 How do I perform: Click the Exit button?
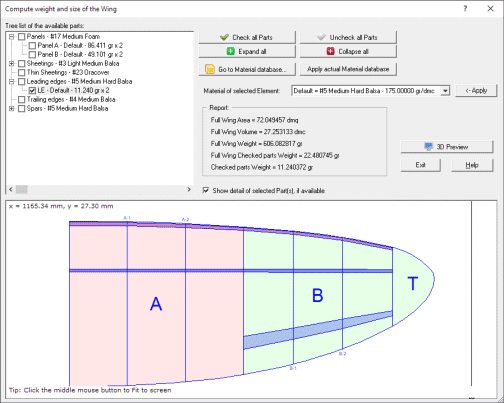coord(420,165)
